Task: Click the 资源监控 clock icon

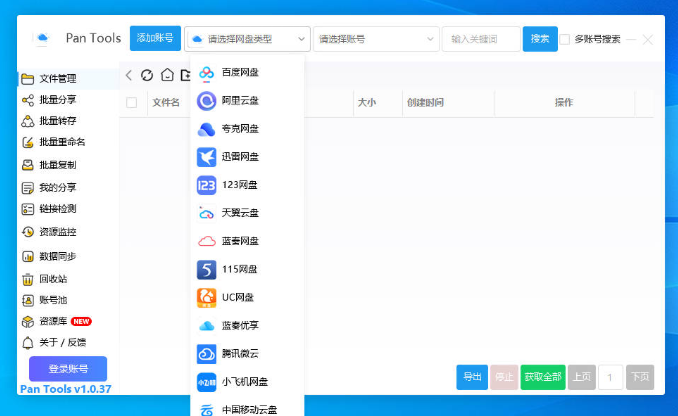Action: click(x=28, y=232)
